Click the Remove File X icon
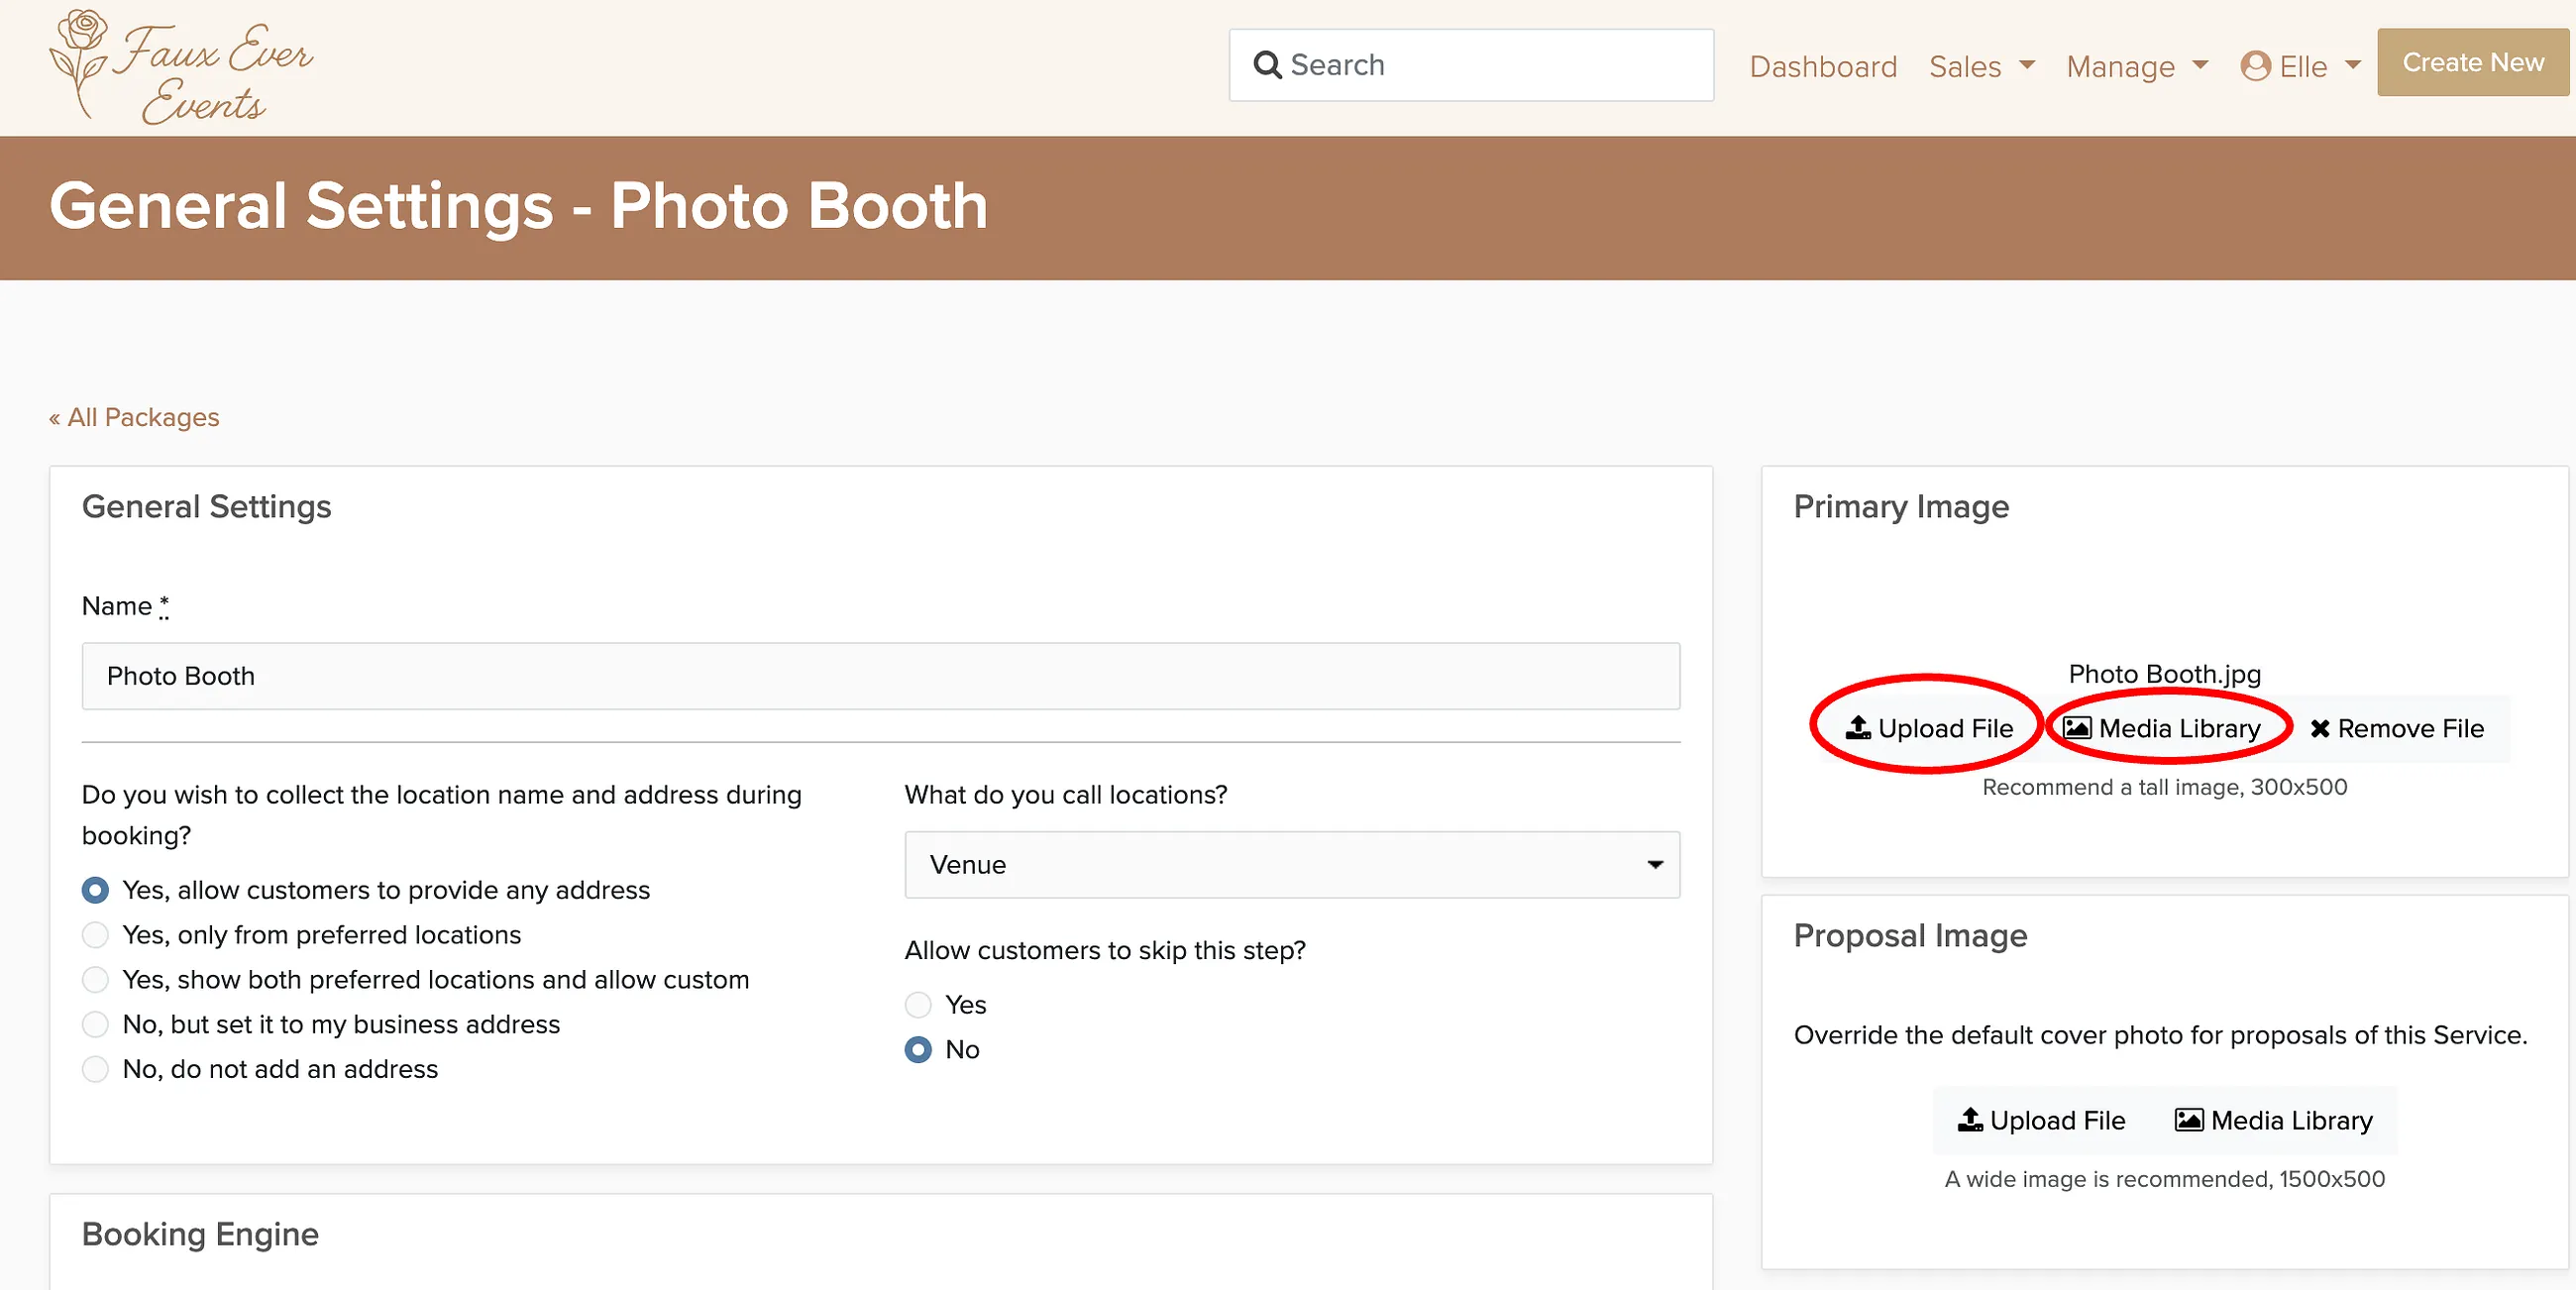The image size is (2576, 1290). [2320, 729]
